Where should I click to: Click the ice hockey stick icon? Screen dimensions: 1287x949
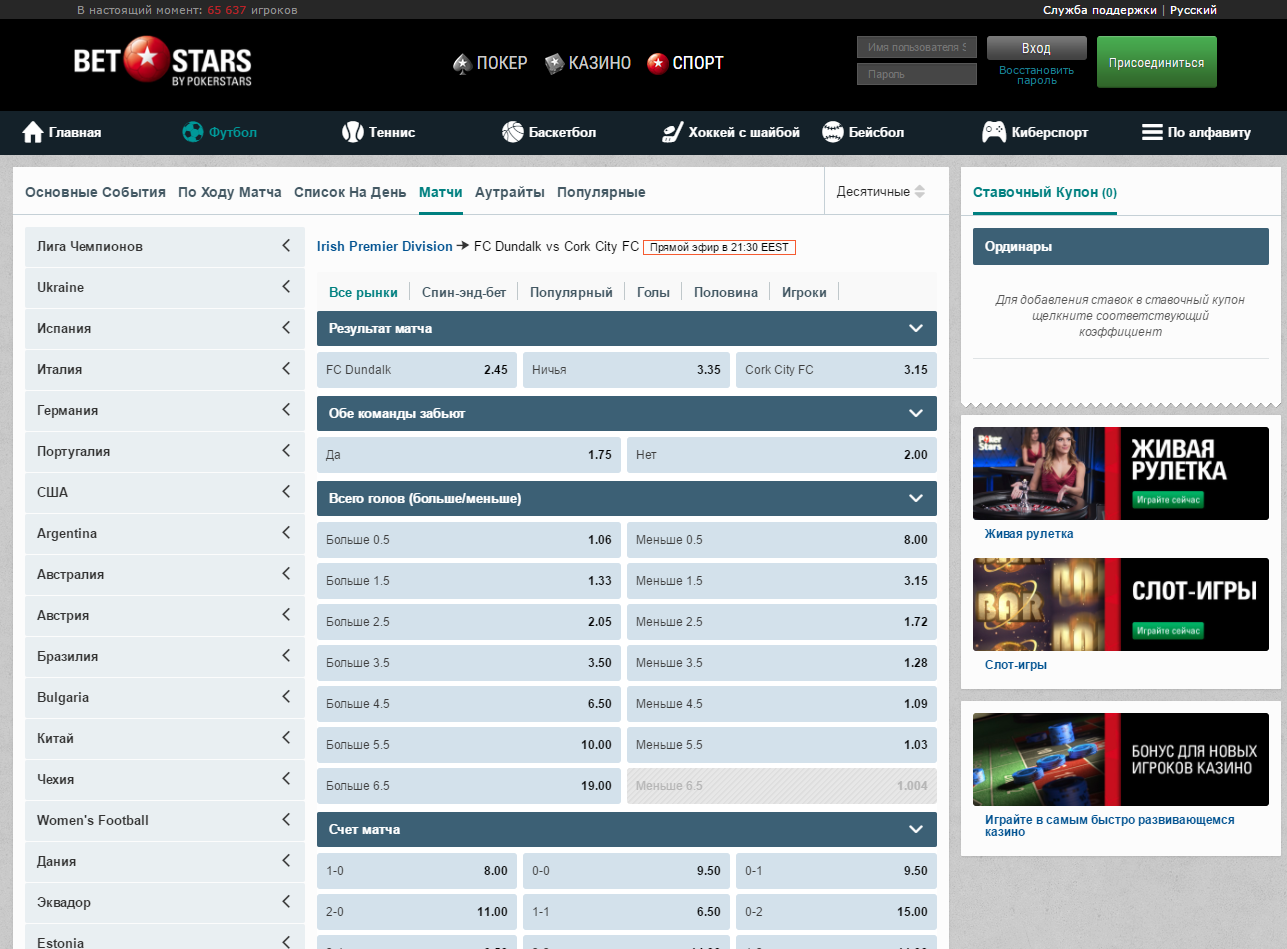673,132
